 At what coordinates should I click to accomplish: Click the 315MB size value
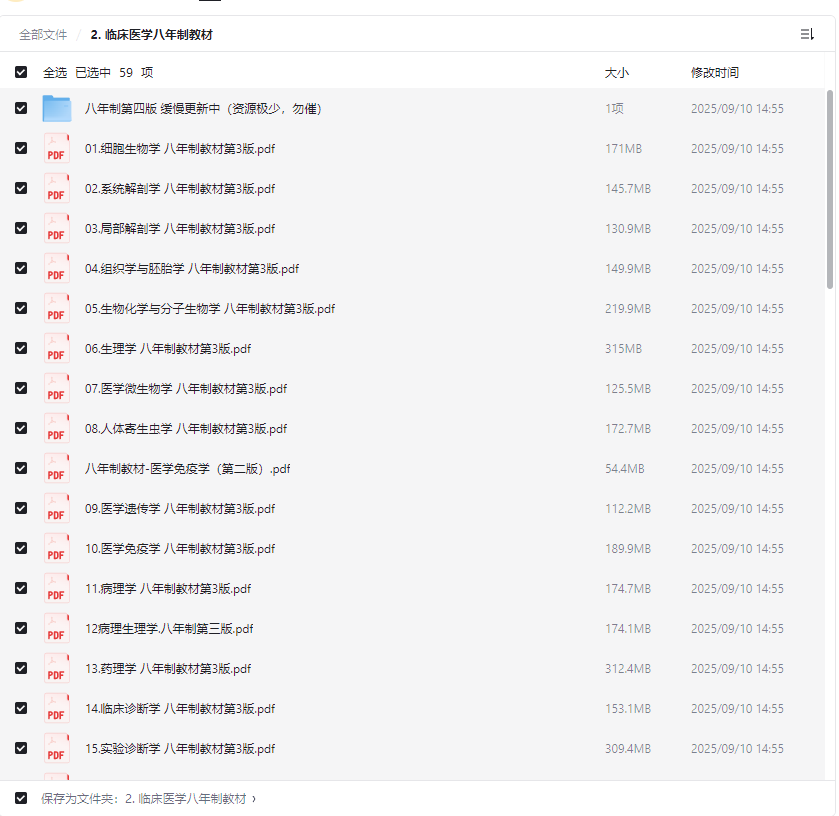click(623, 349)
